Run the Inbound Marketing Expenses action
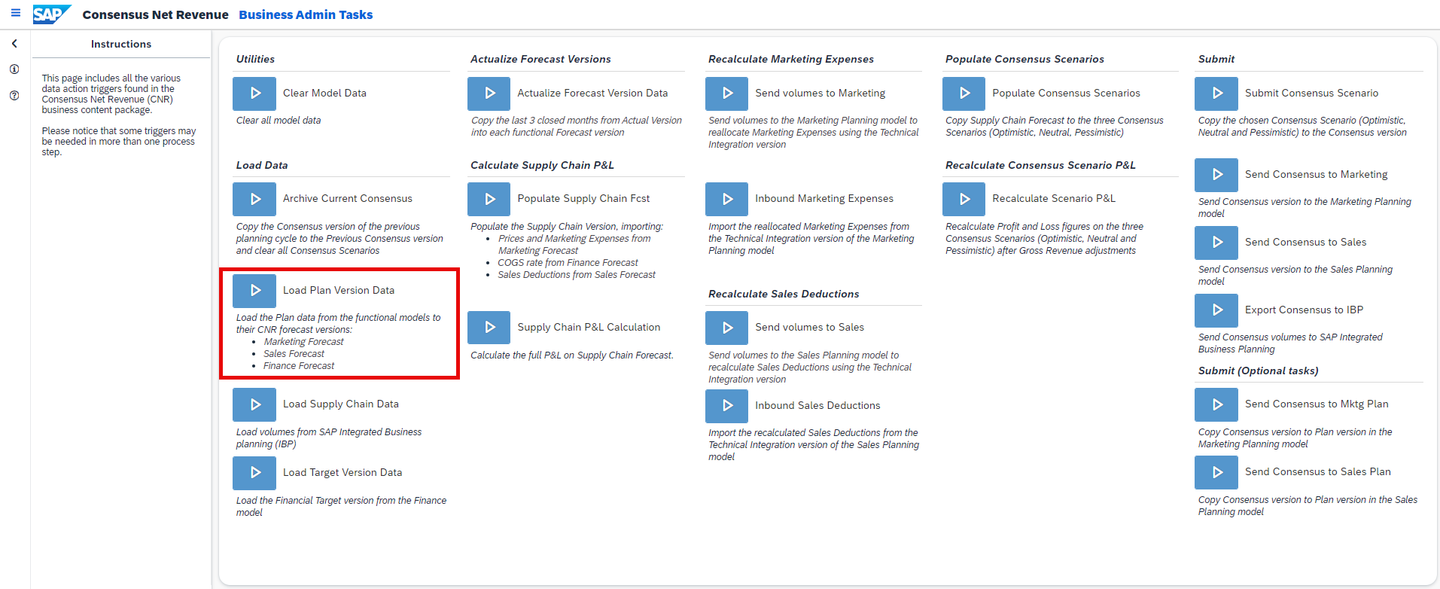The image size is (1440, 589). (727, 199)
